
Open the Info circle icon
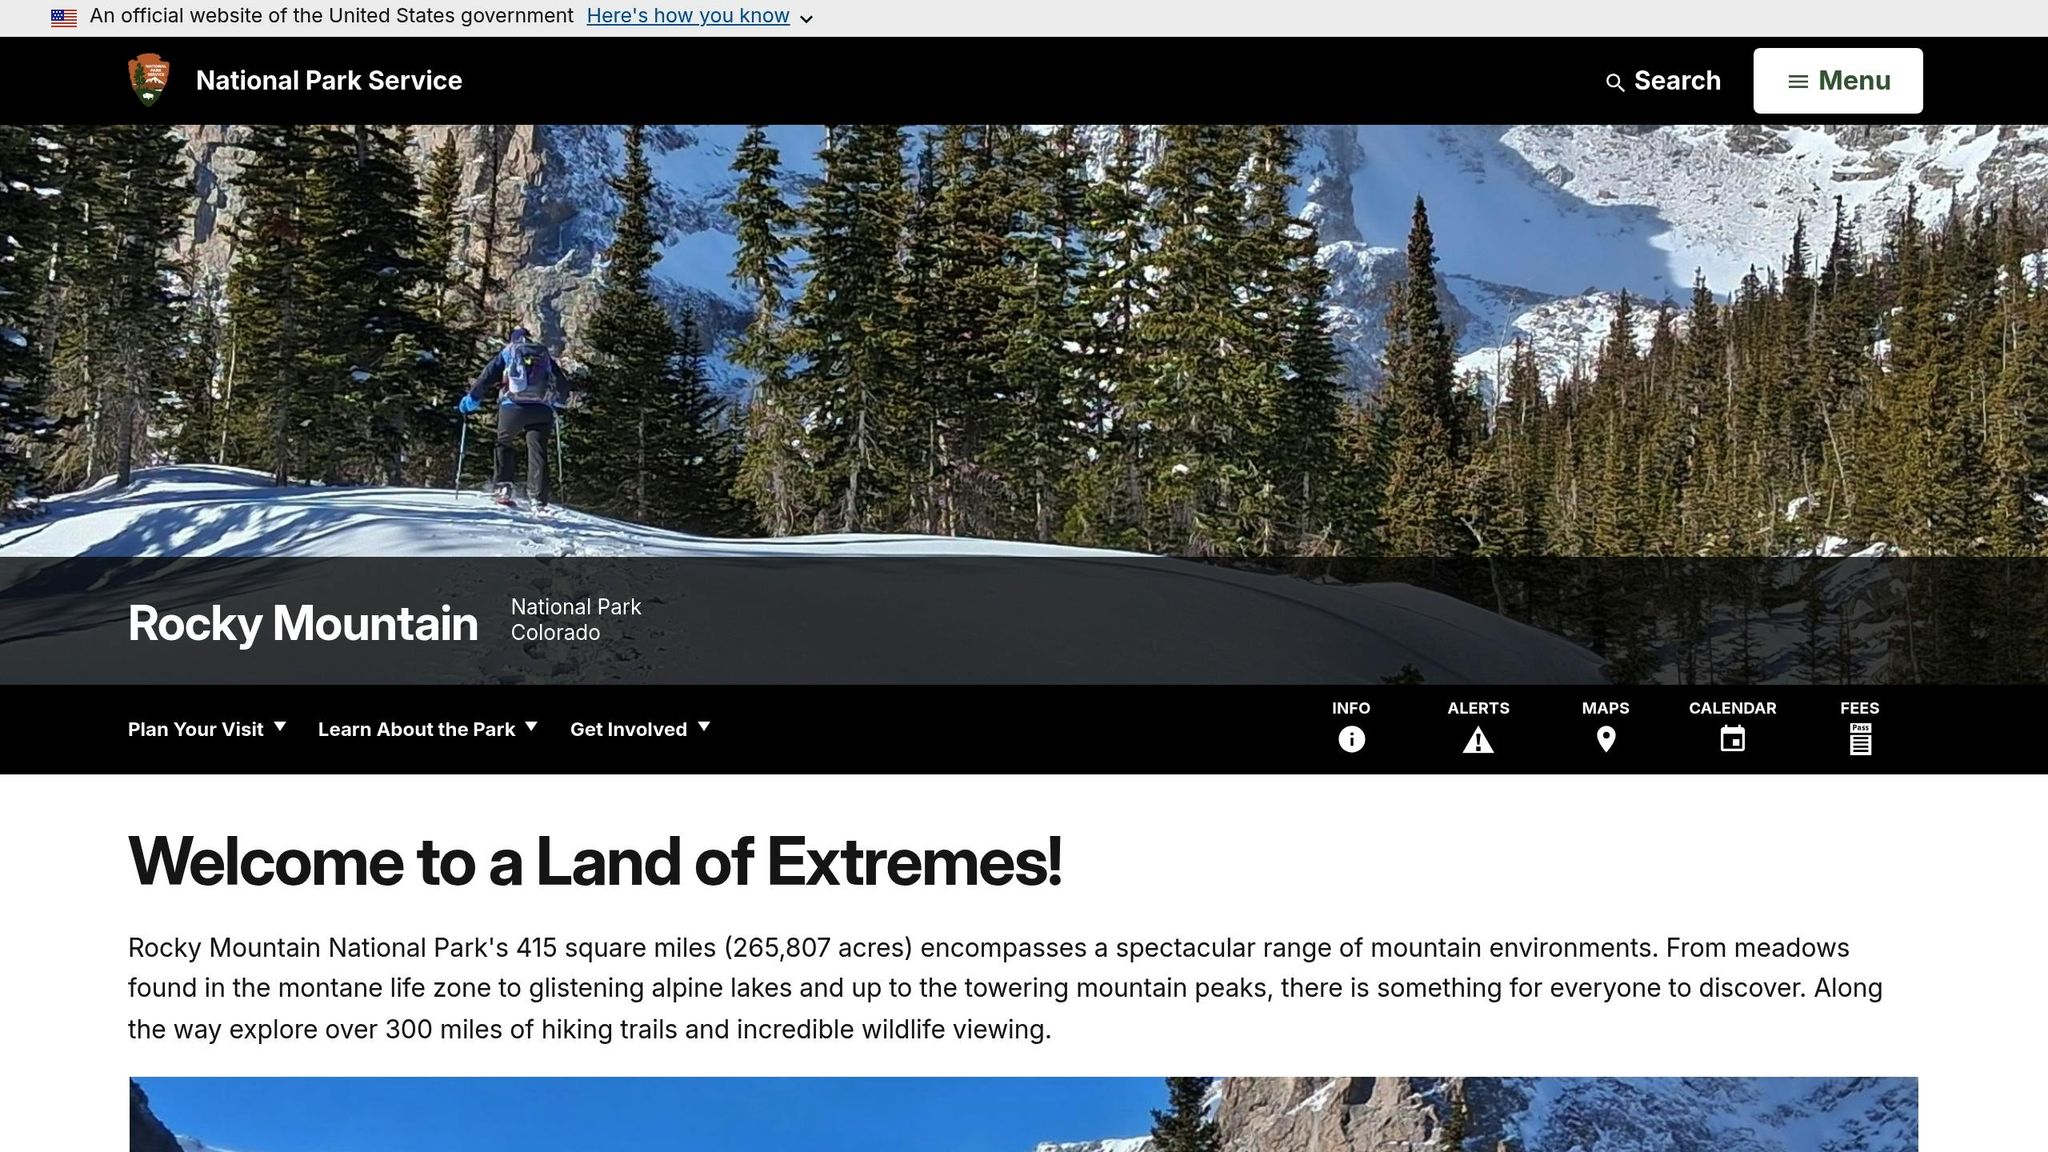tap(1351, 739)
